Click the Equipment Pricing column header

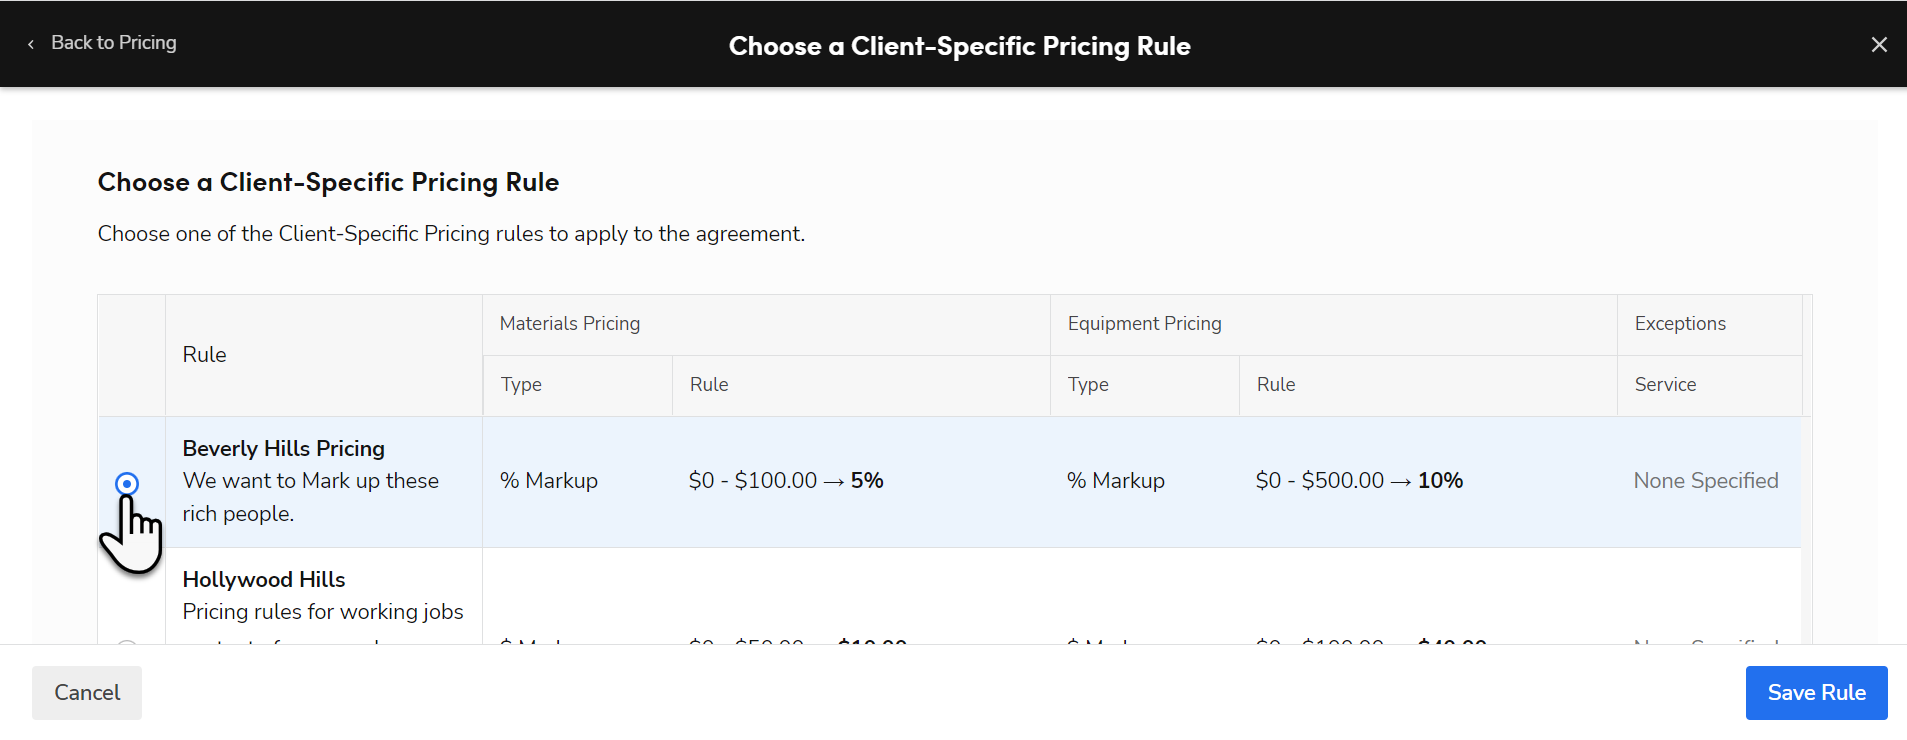coord(1144,324)
